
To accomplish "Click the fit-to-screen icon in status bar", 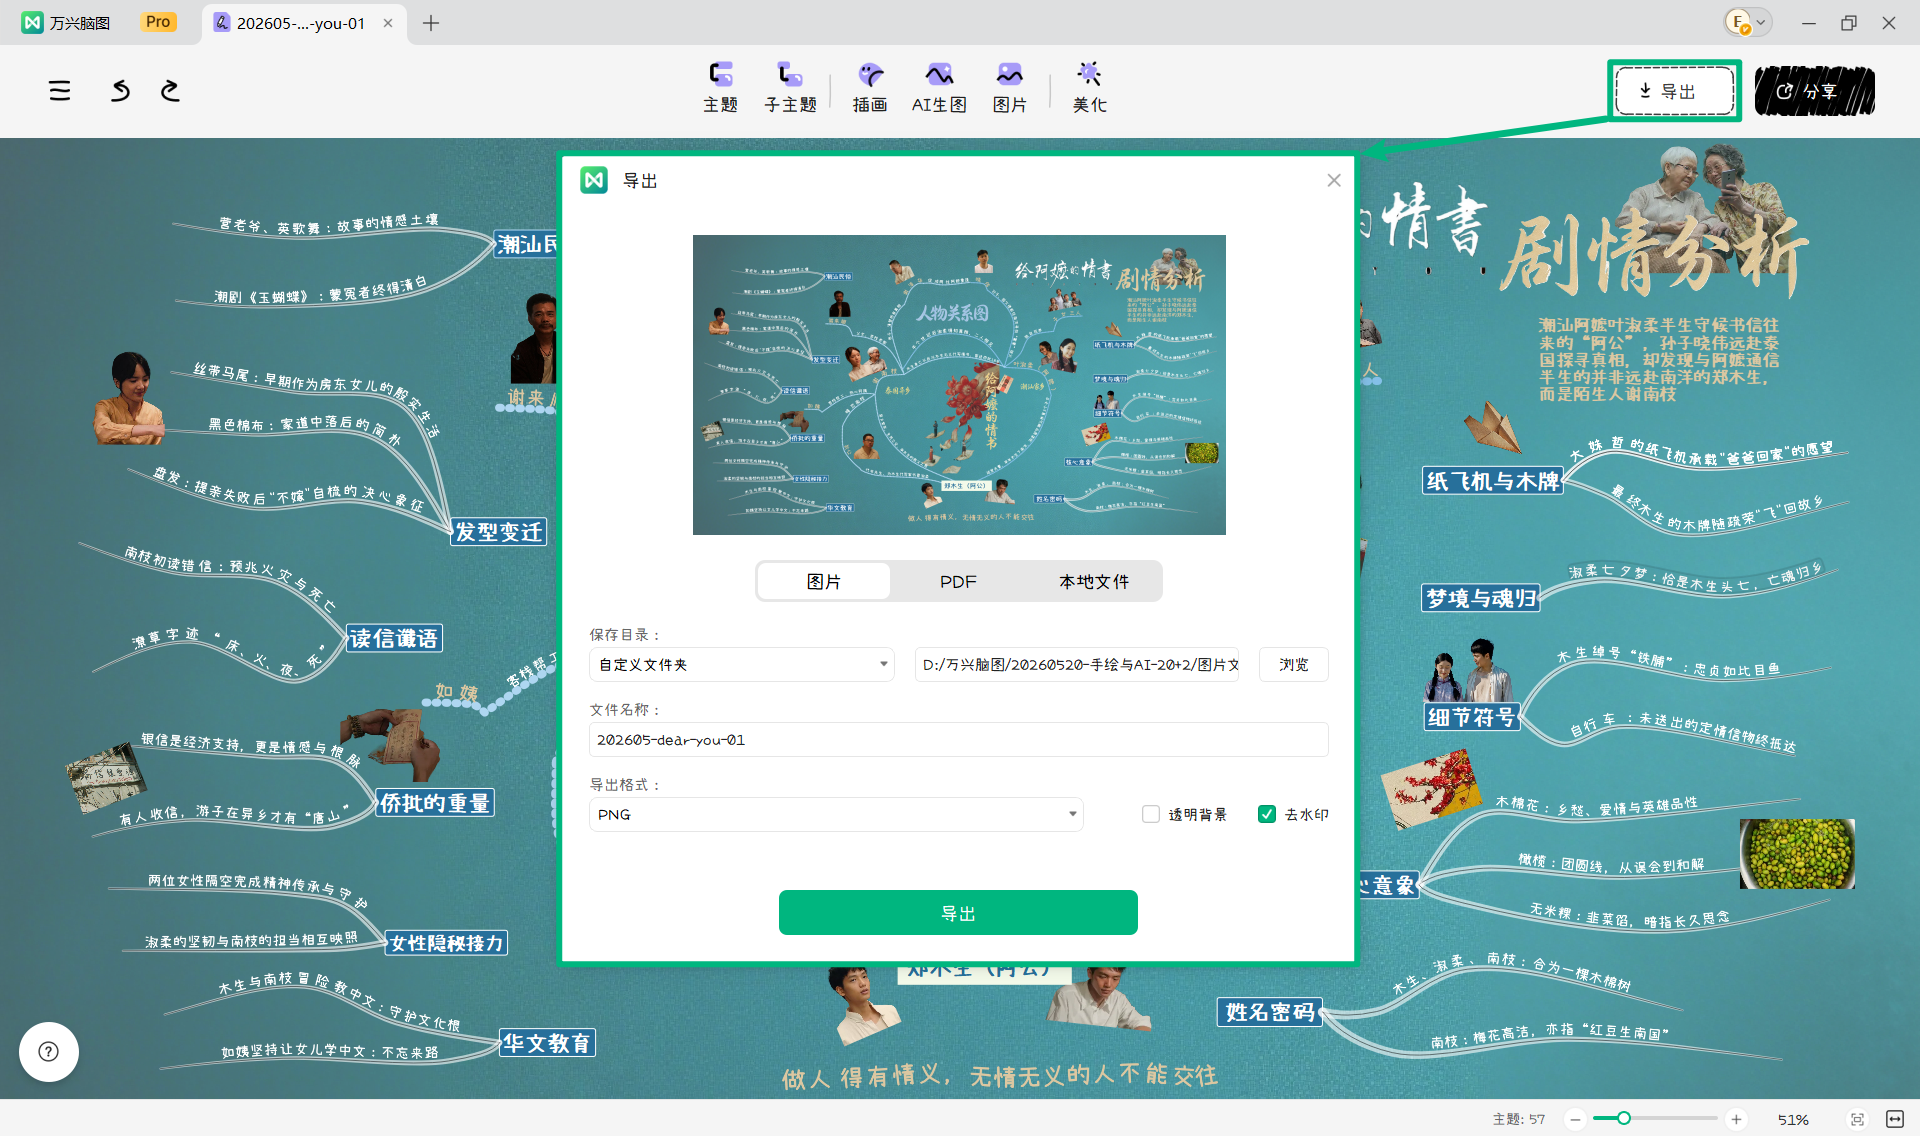I will 1857,1119.
